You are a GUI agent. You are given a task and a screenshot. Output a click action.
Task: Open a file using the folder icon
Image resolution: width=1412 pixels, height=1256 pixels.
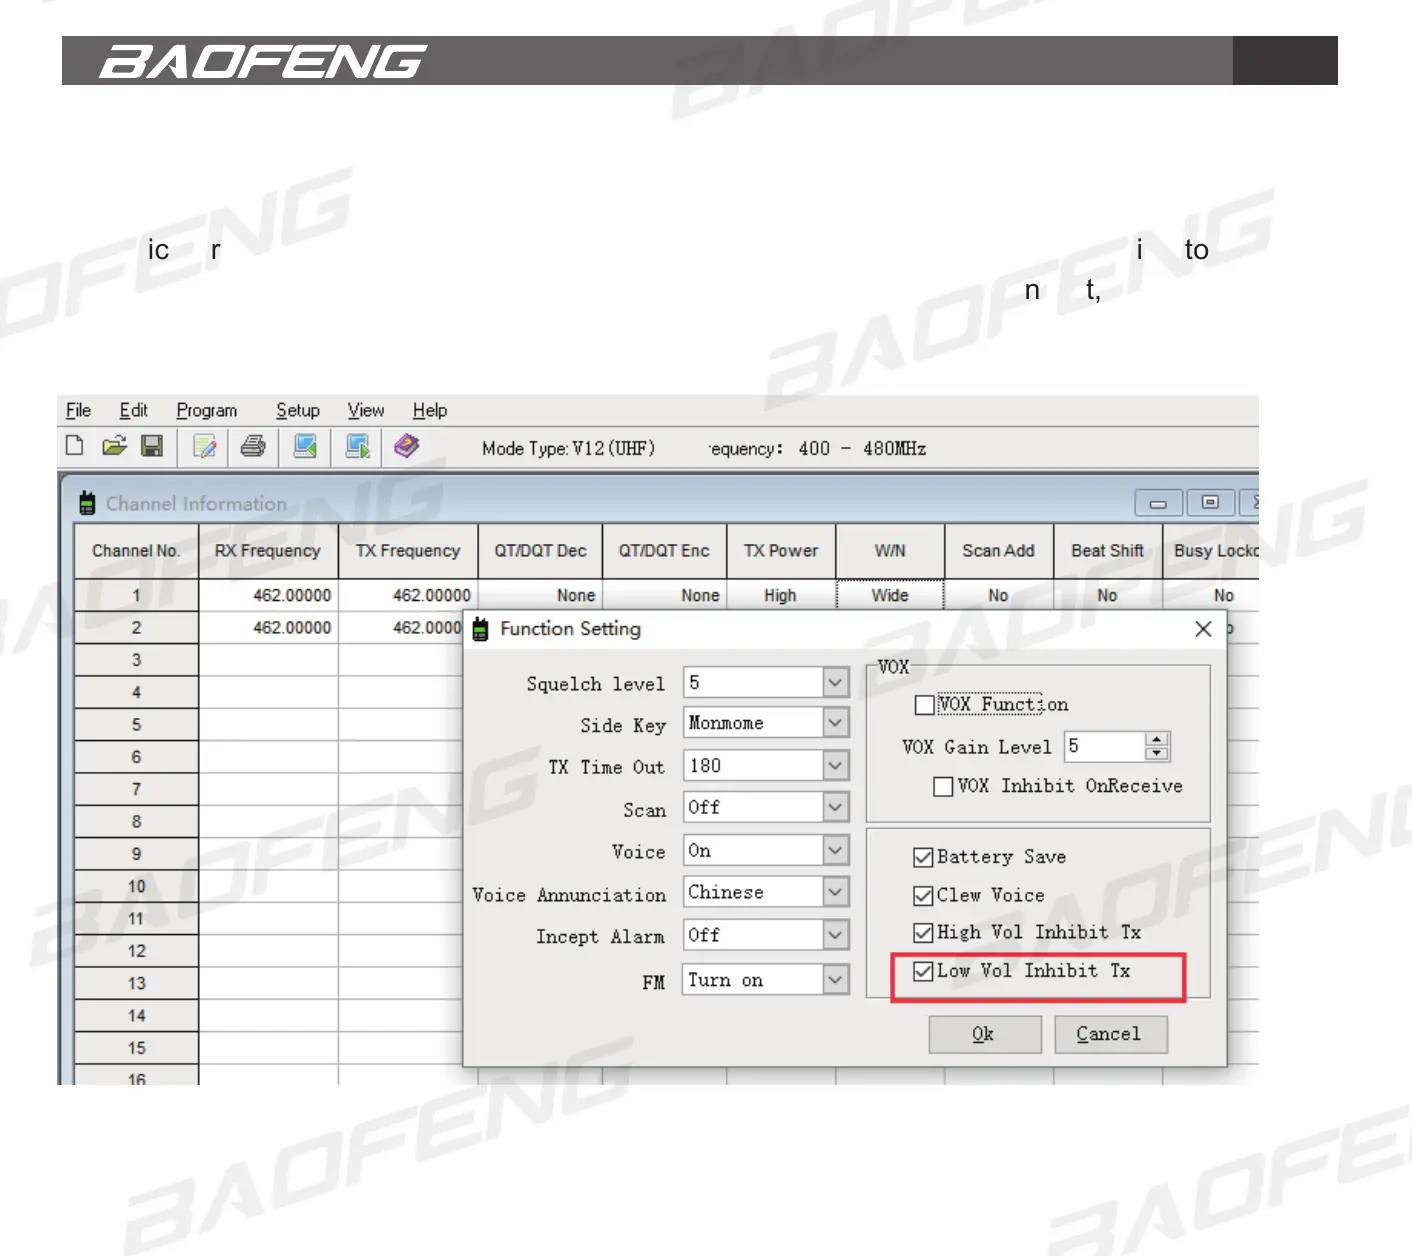pyautogui.click(x=114, y=446)
